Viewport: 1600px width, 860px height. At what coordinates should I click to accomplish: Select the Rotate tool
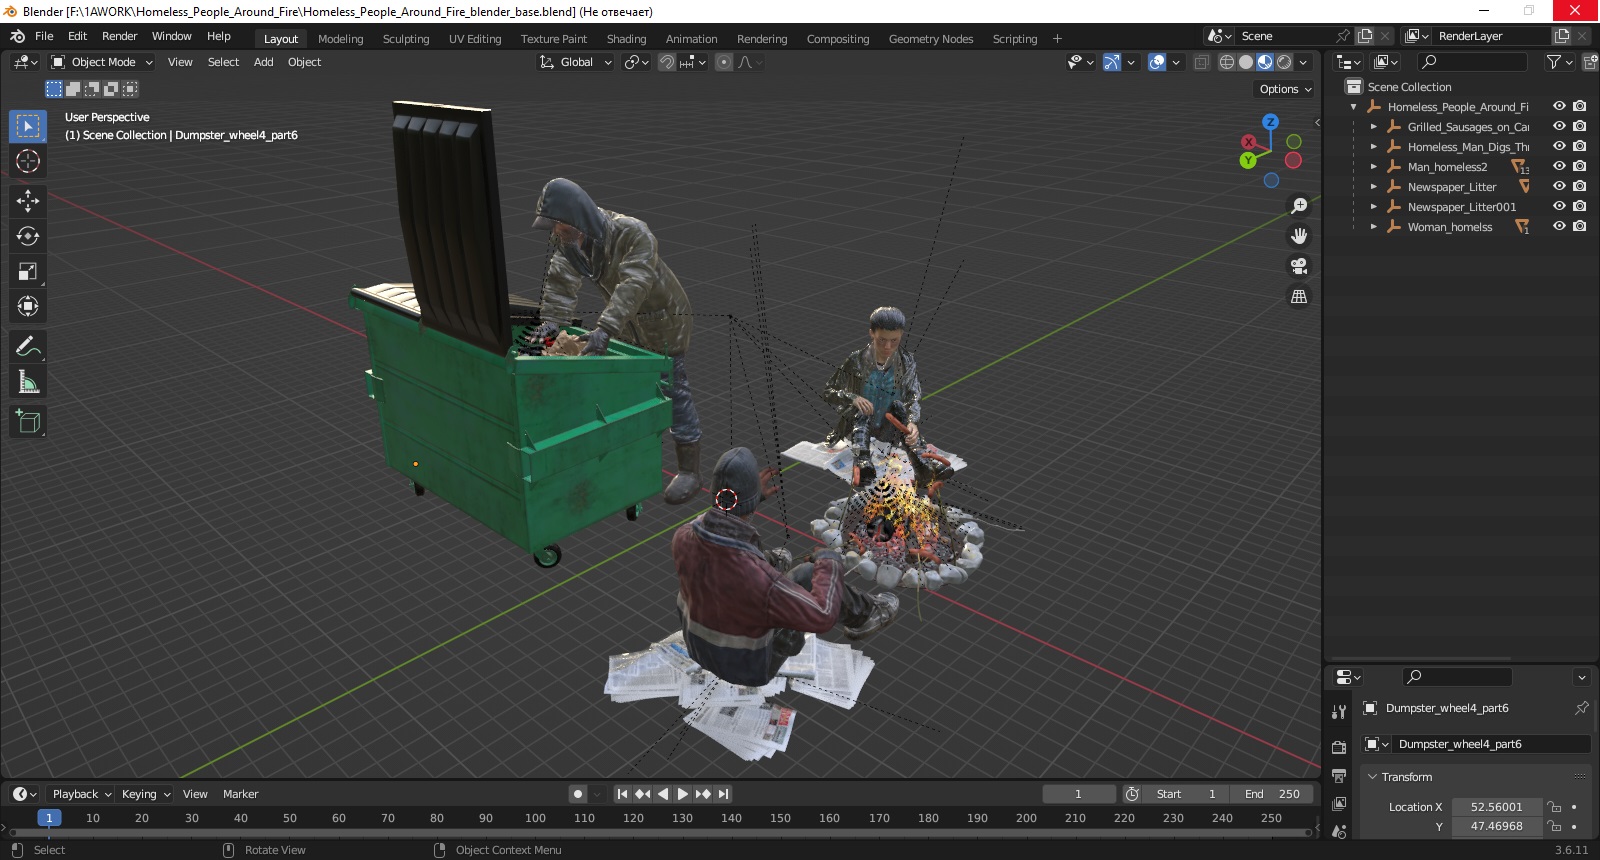coord(28,236)
